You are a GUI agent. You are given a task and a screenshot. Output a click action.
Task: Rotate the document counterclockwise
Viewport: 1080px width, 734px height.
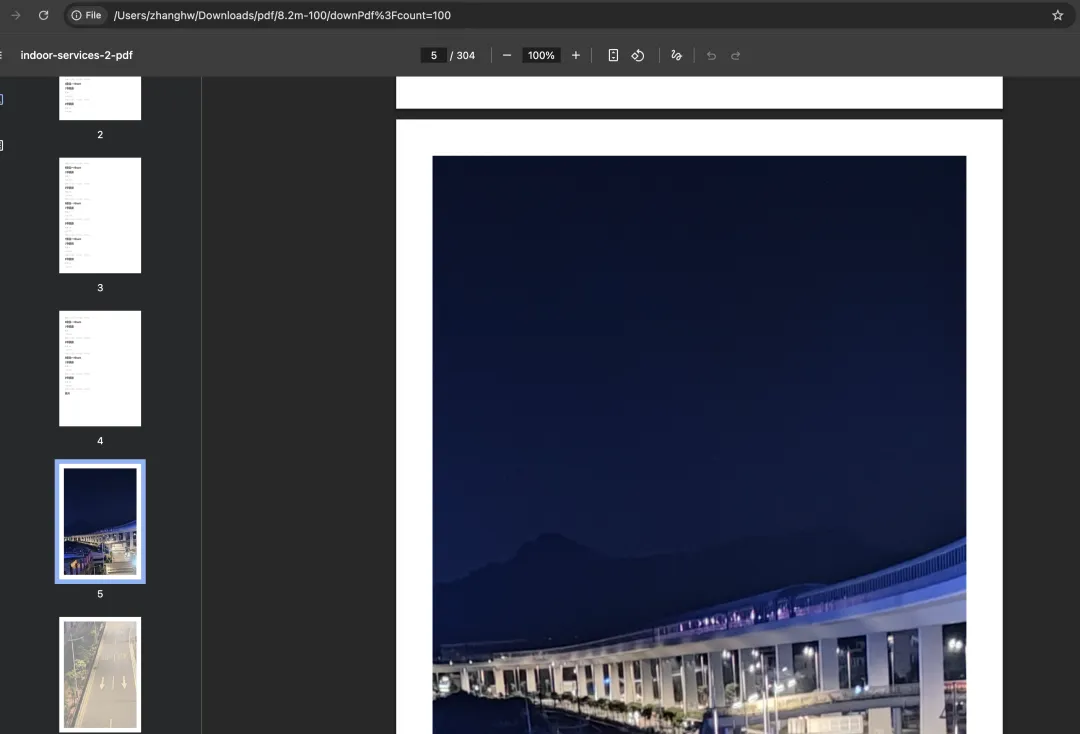click(638, 55)
